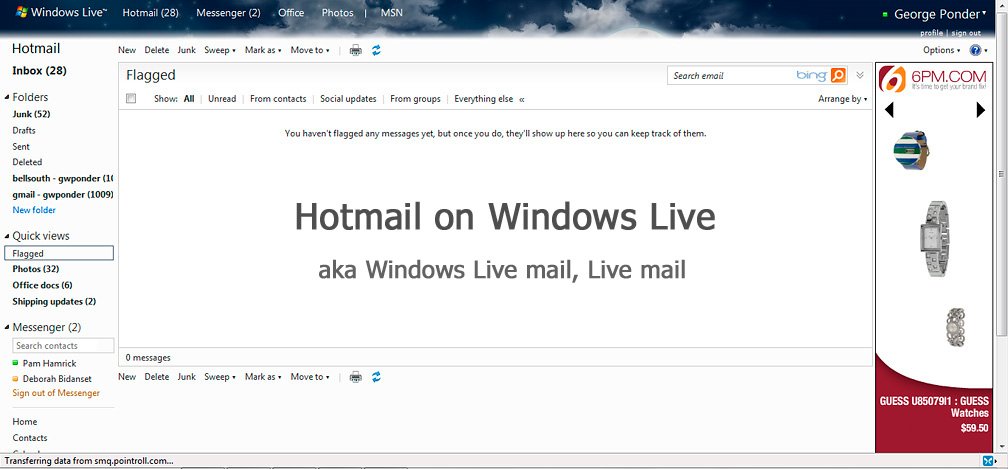Open Messenger (2) in the top navigation
This screenshot has width=1008, height=469.
click(228, 12)
